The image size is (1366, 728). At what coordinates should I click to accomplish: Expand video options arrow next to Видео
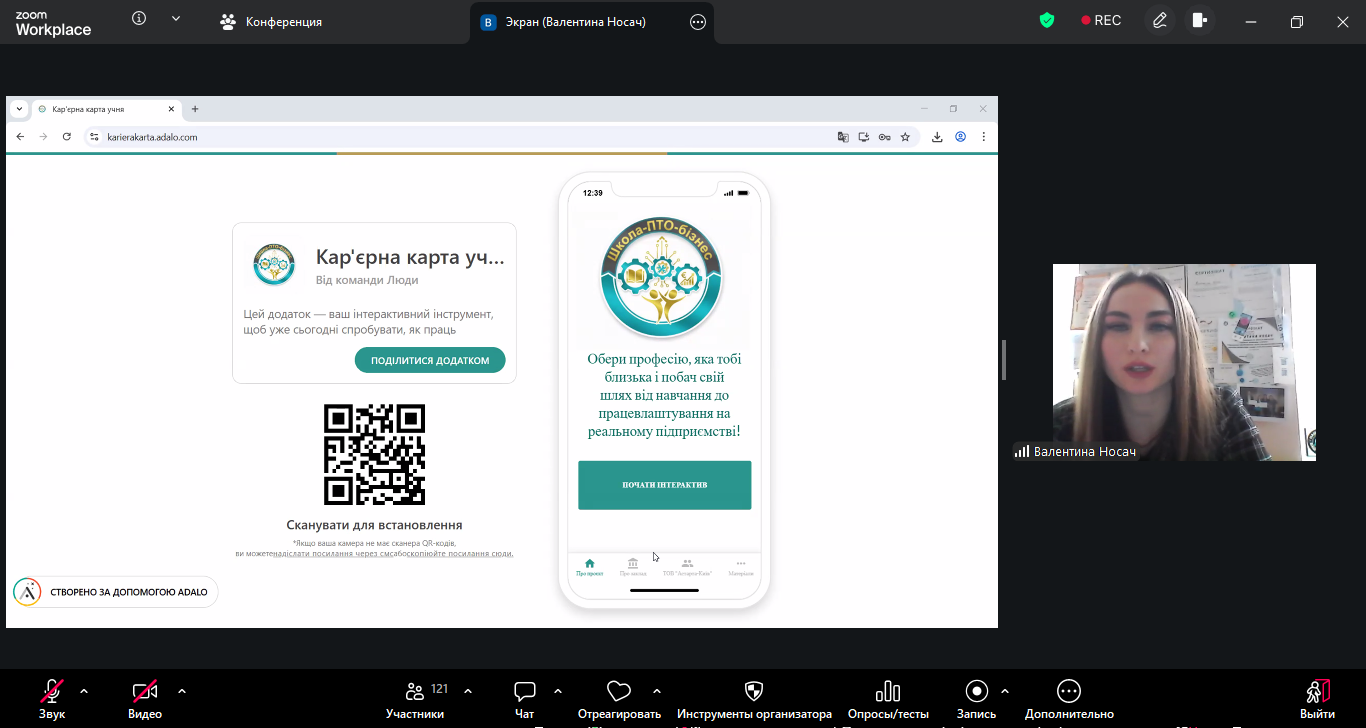tap(182, 691)
